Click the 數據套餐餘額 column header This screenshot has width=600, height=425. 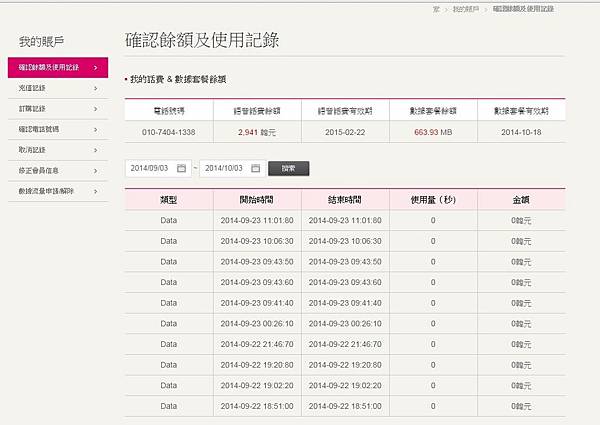[x=433, y=111]
